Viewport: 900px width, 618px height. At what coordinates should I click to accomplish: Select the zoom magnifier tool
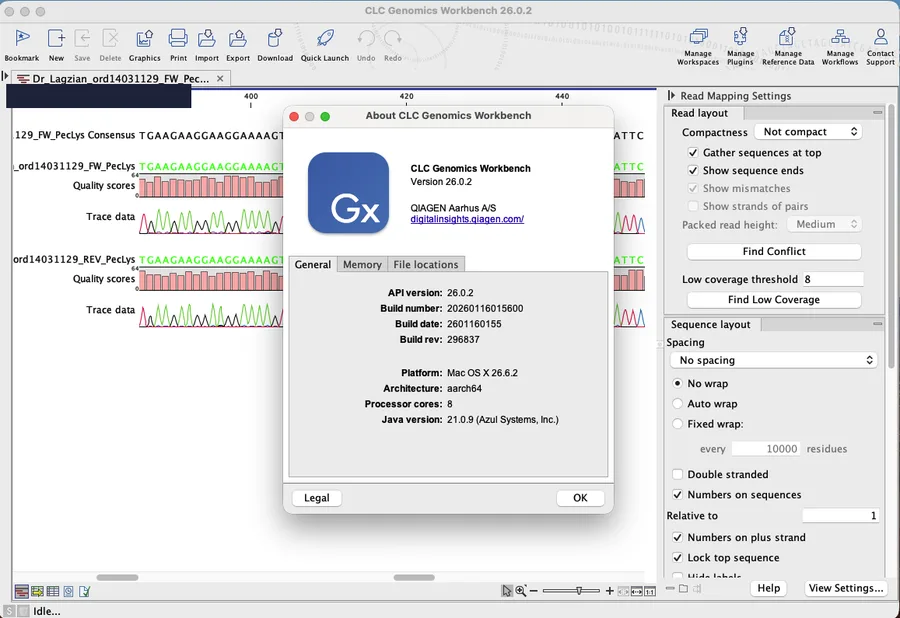[x=521, y=590]
